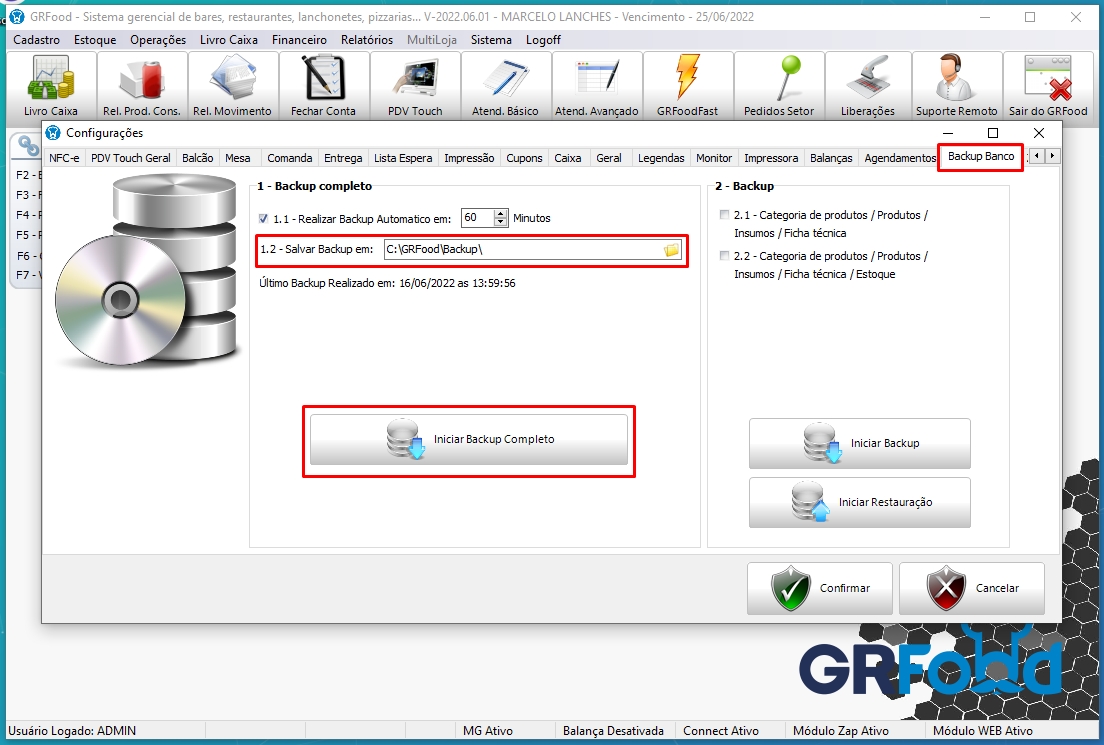Select the Backup Banco tab
The image size is (1104, 745).
click(981, 156)
